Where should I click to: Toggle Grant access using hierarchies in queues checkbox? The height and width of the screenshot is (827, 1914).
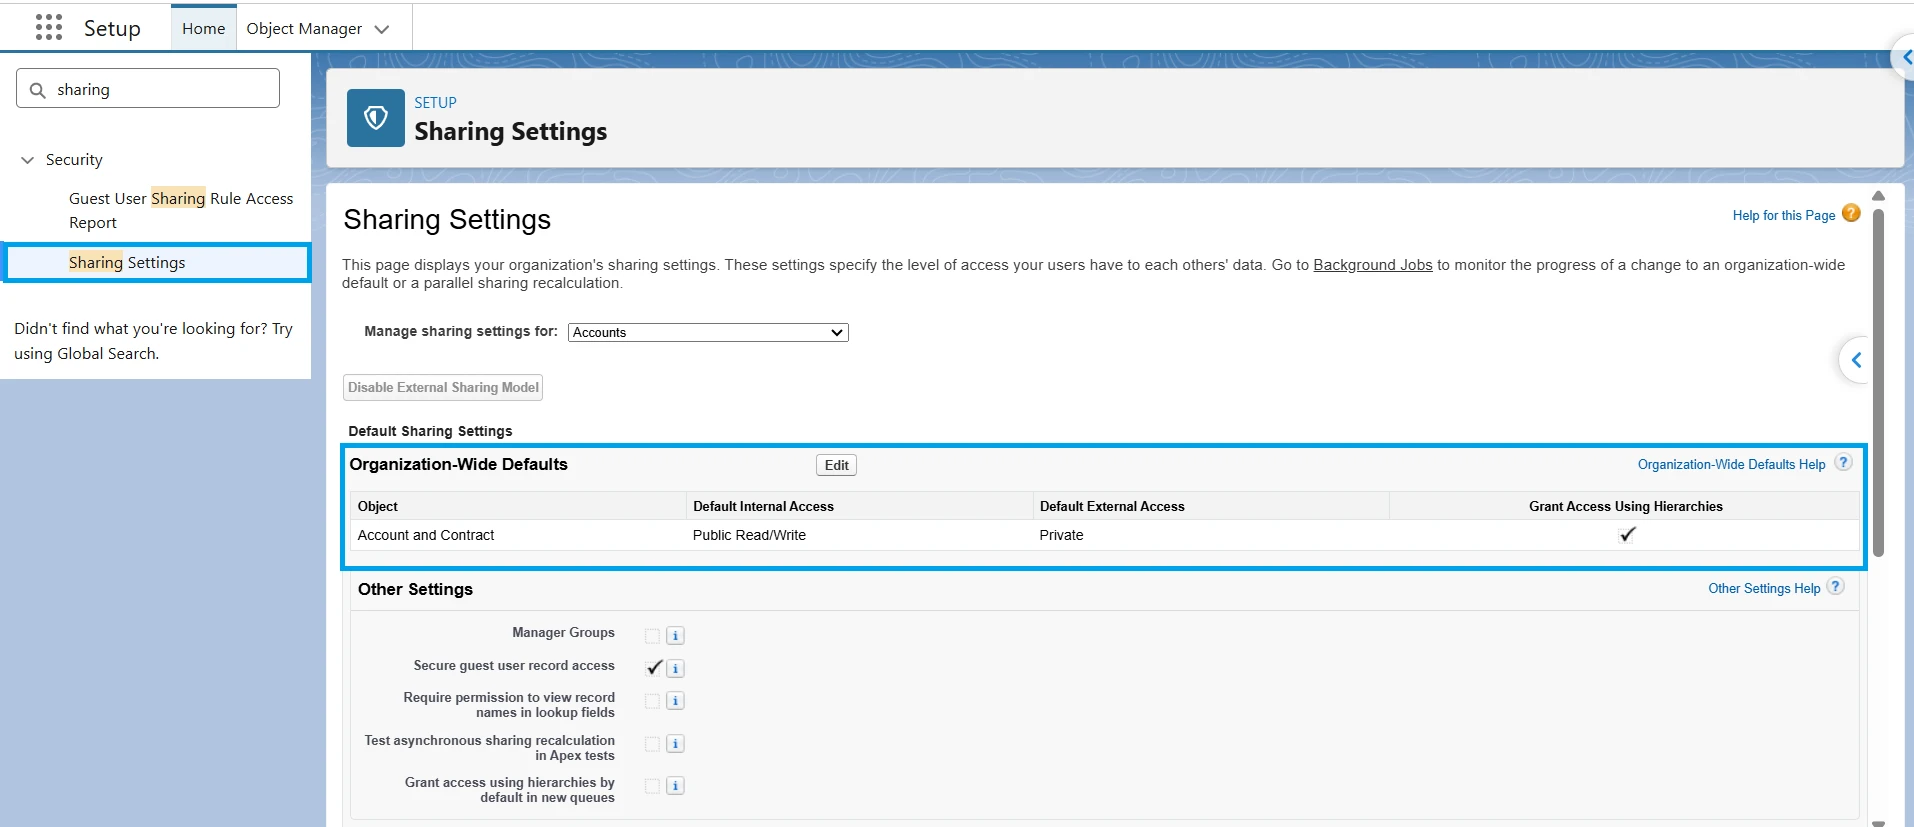(652, 786)
